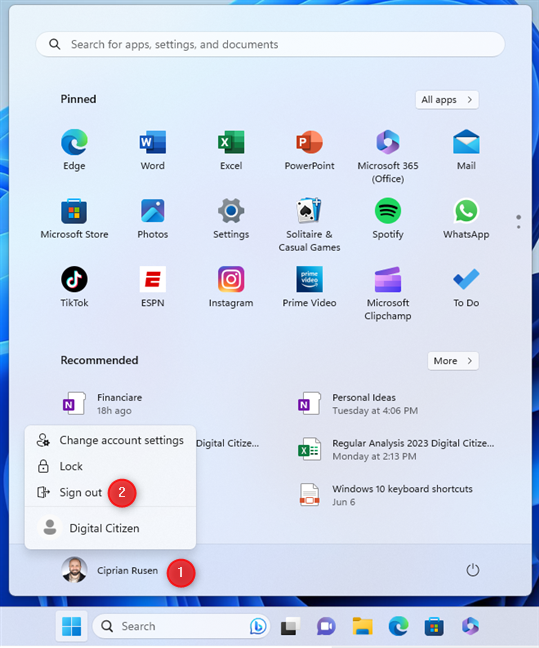Screen dimensions: 539x648
Task: Open Microsoft Store taskbar icon
Action: click(x=434, y=627)
